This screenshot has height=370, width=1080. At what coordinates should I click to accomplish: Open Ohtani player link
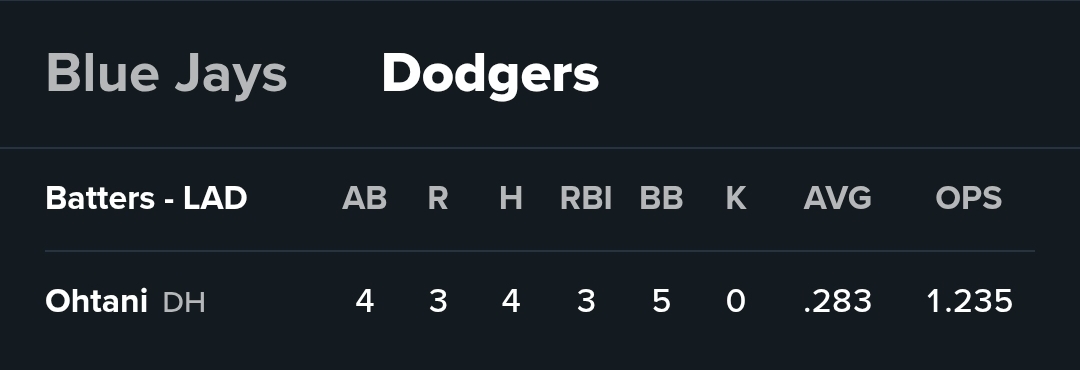pyautogui.click(x=96, y=302)
